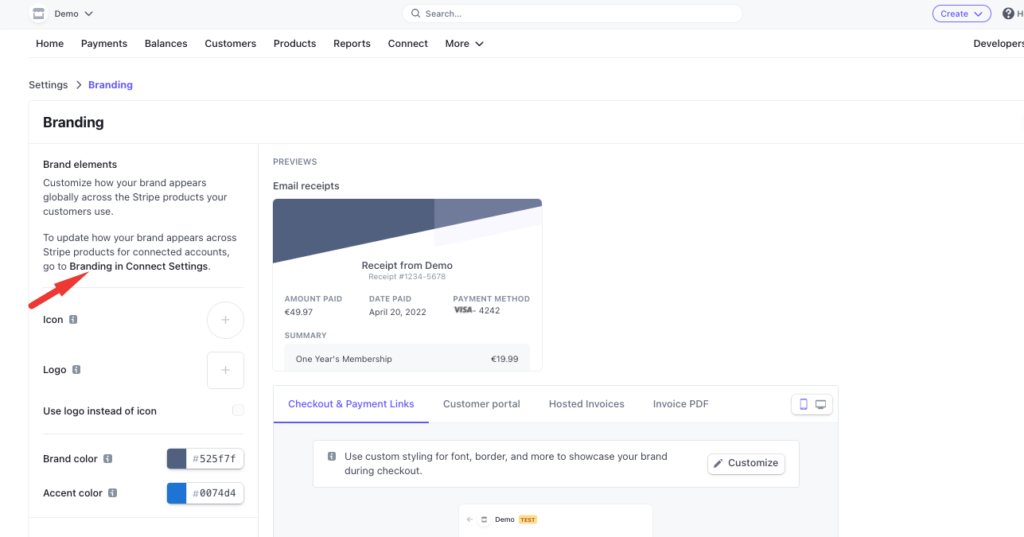
Task: Click the info icon next to Accent color
Action: (x=112, y=493)
